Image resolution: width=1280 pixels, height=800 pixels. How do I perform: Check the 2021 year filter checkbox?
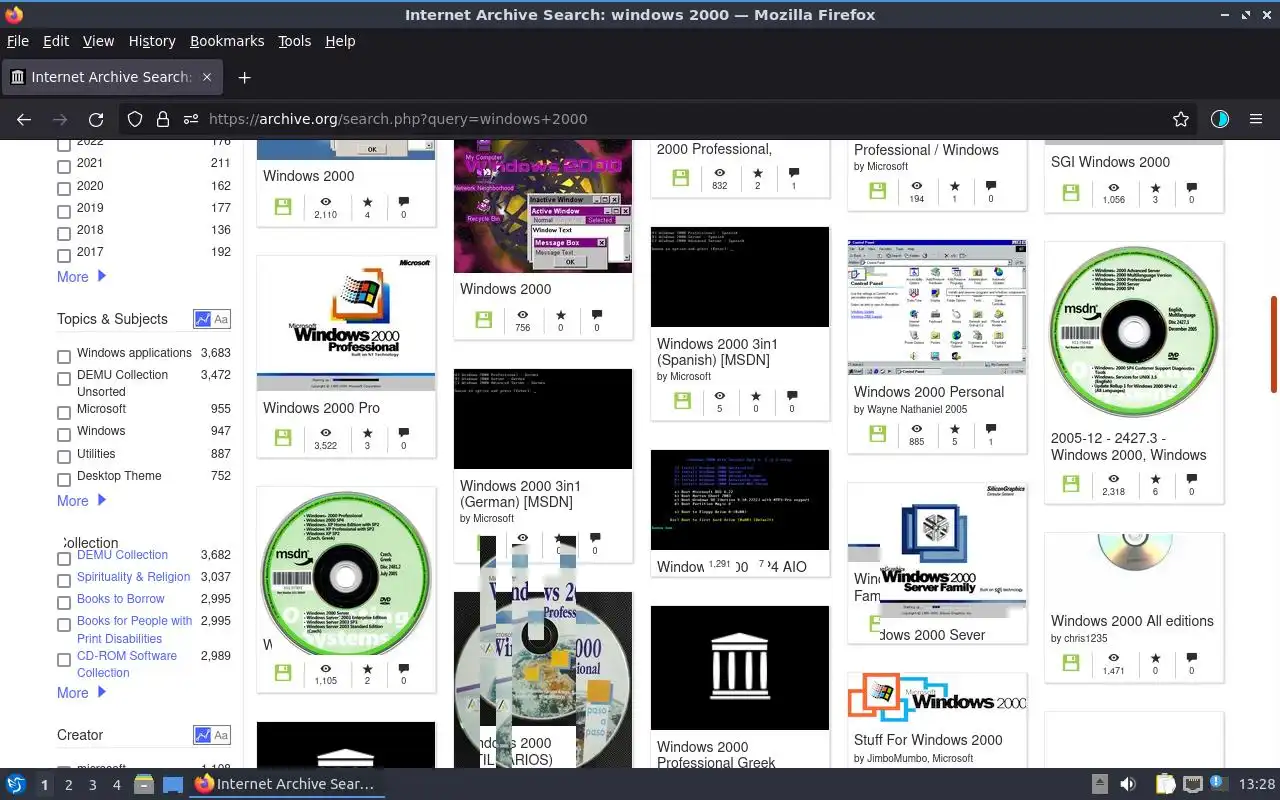64,167
